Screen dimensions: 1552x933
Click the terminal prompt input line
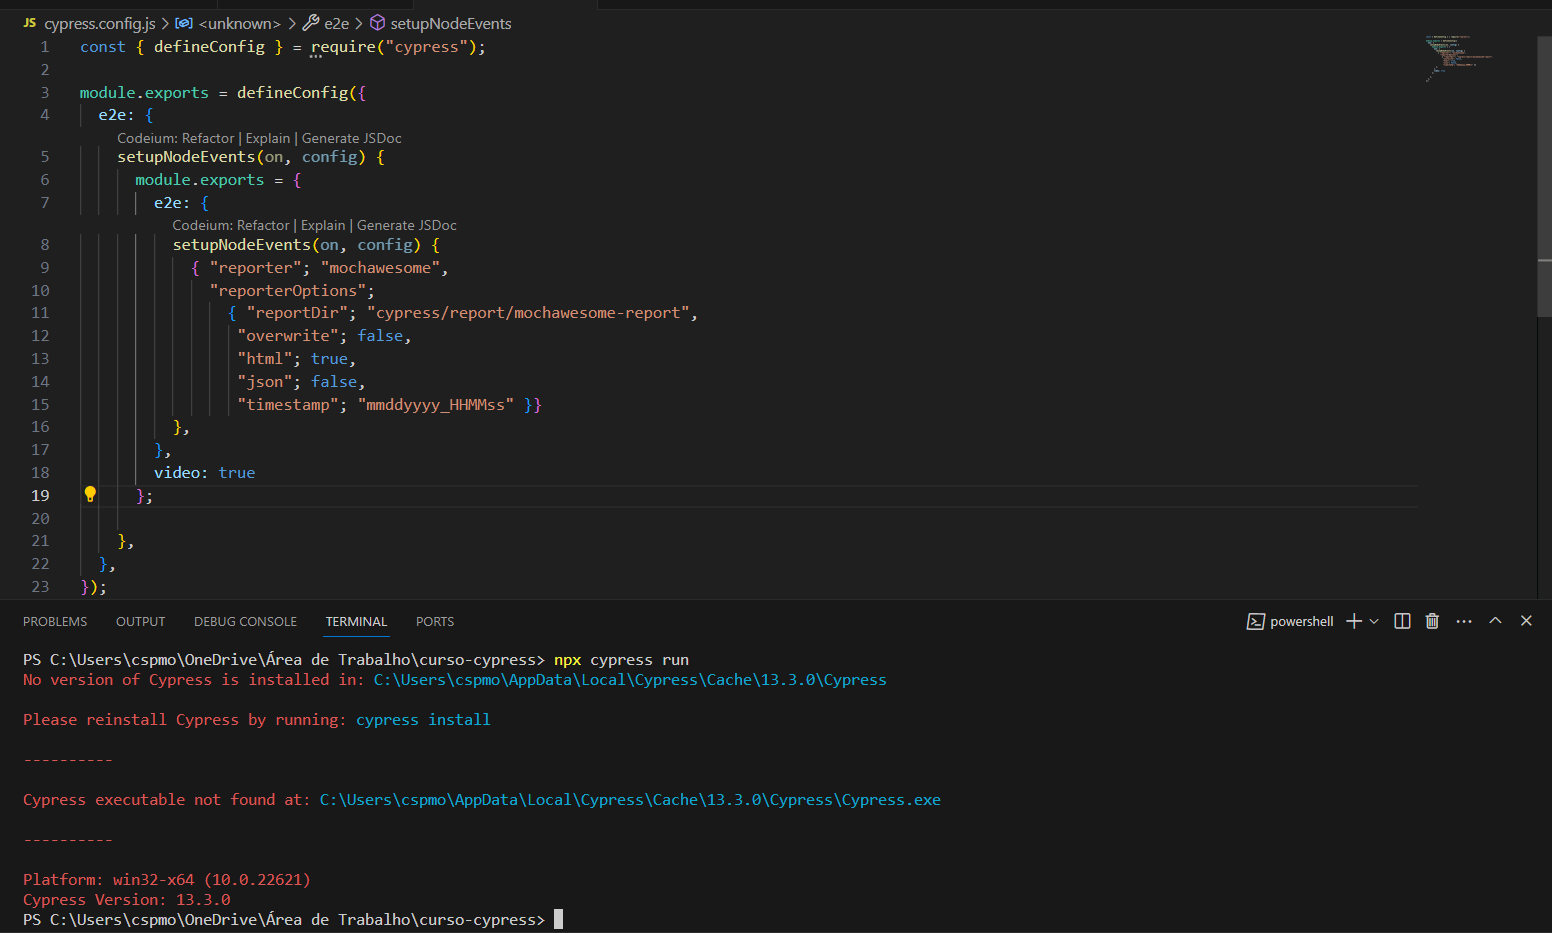[x=293, y=919]
